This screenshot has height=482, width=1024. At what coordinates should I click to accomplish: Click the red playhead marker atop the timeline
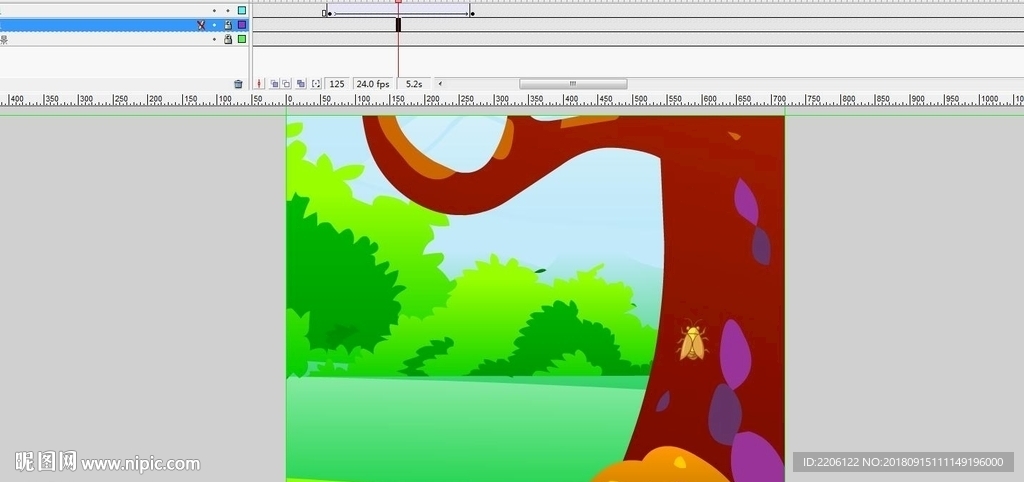398,2
